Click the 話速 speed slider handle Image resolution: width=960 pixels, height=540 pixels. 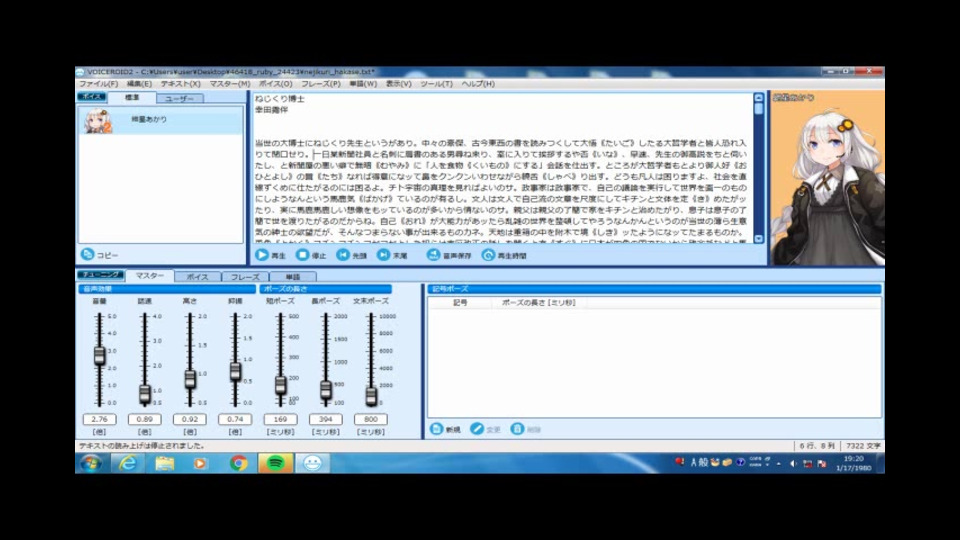click(x=144, y=394)
